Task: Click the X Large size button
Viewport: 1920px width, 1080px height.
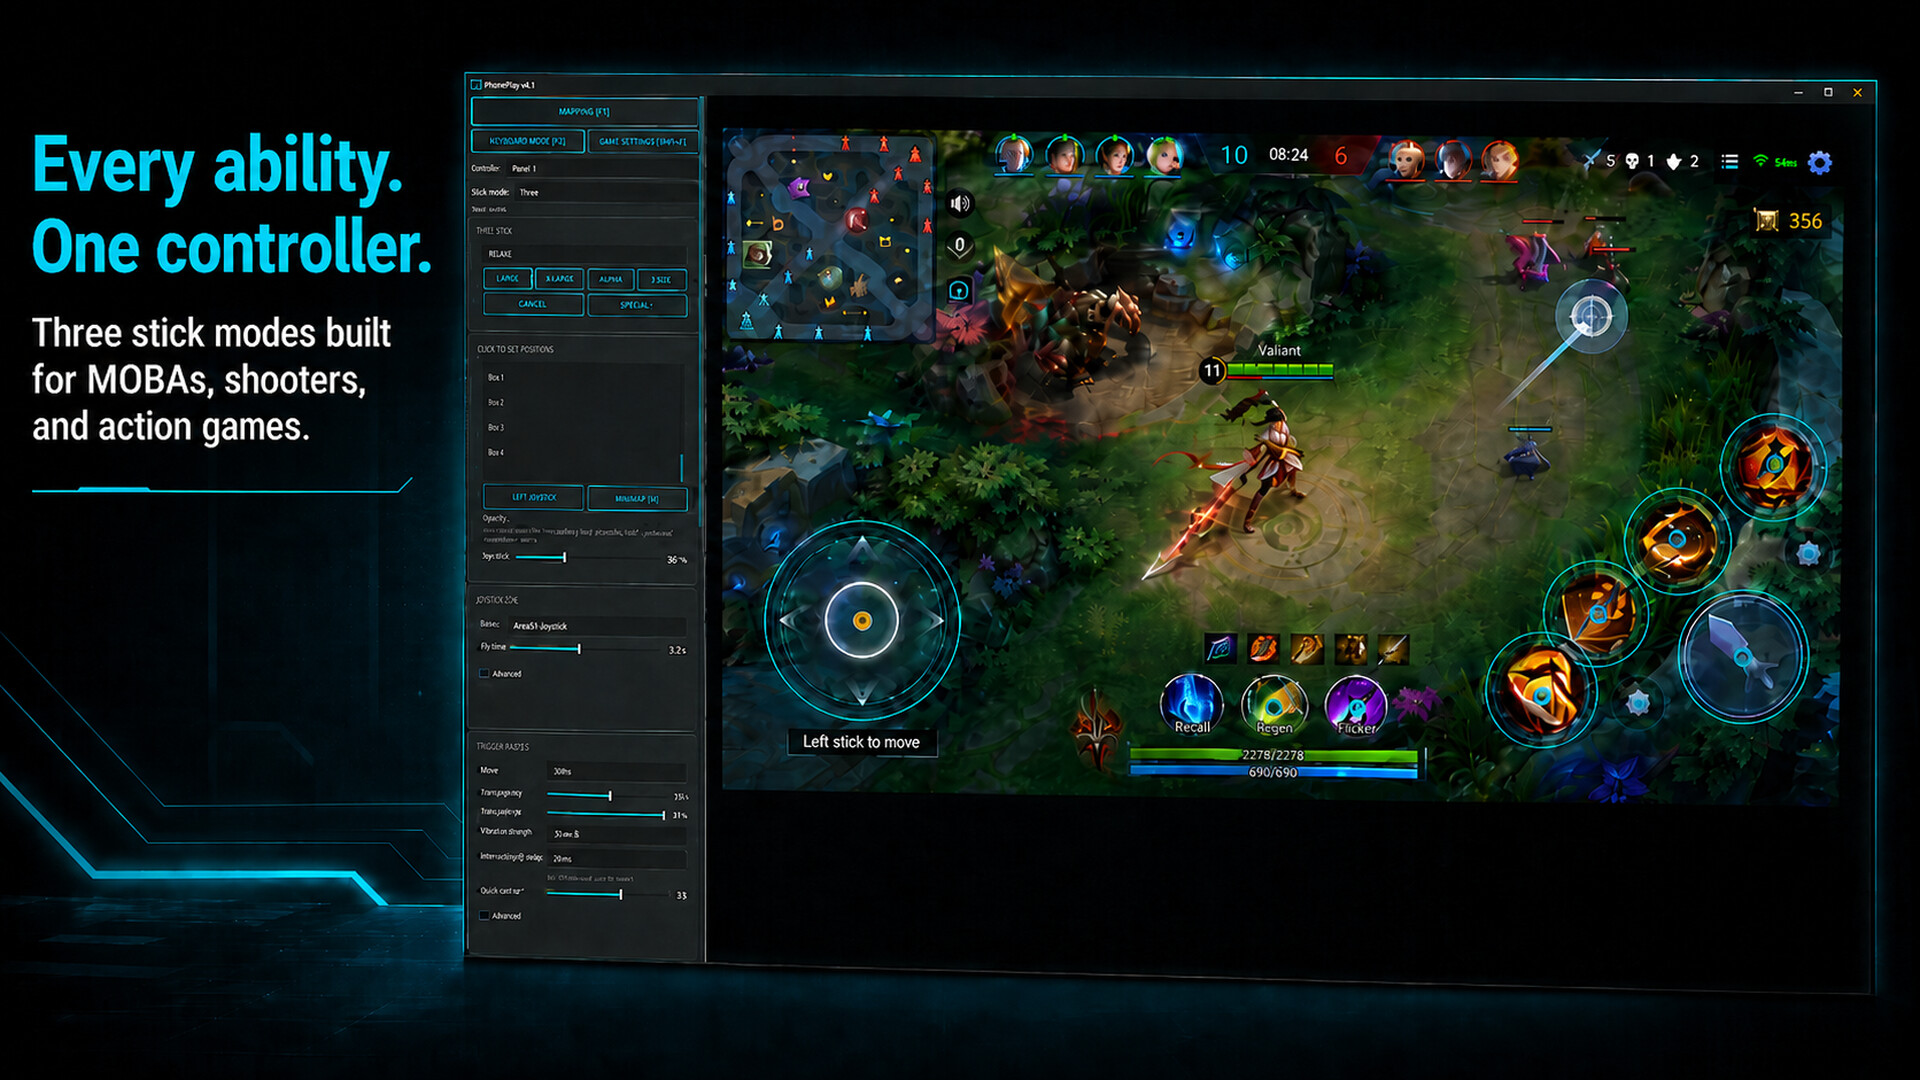Action: [559, 279]
